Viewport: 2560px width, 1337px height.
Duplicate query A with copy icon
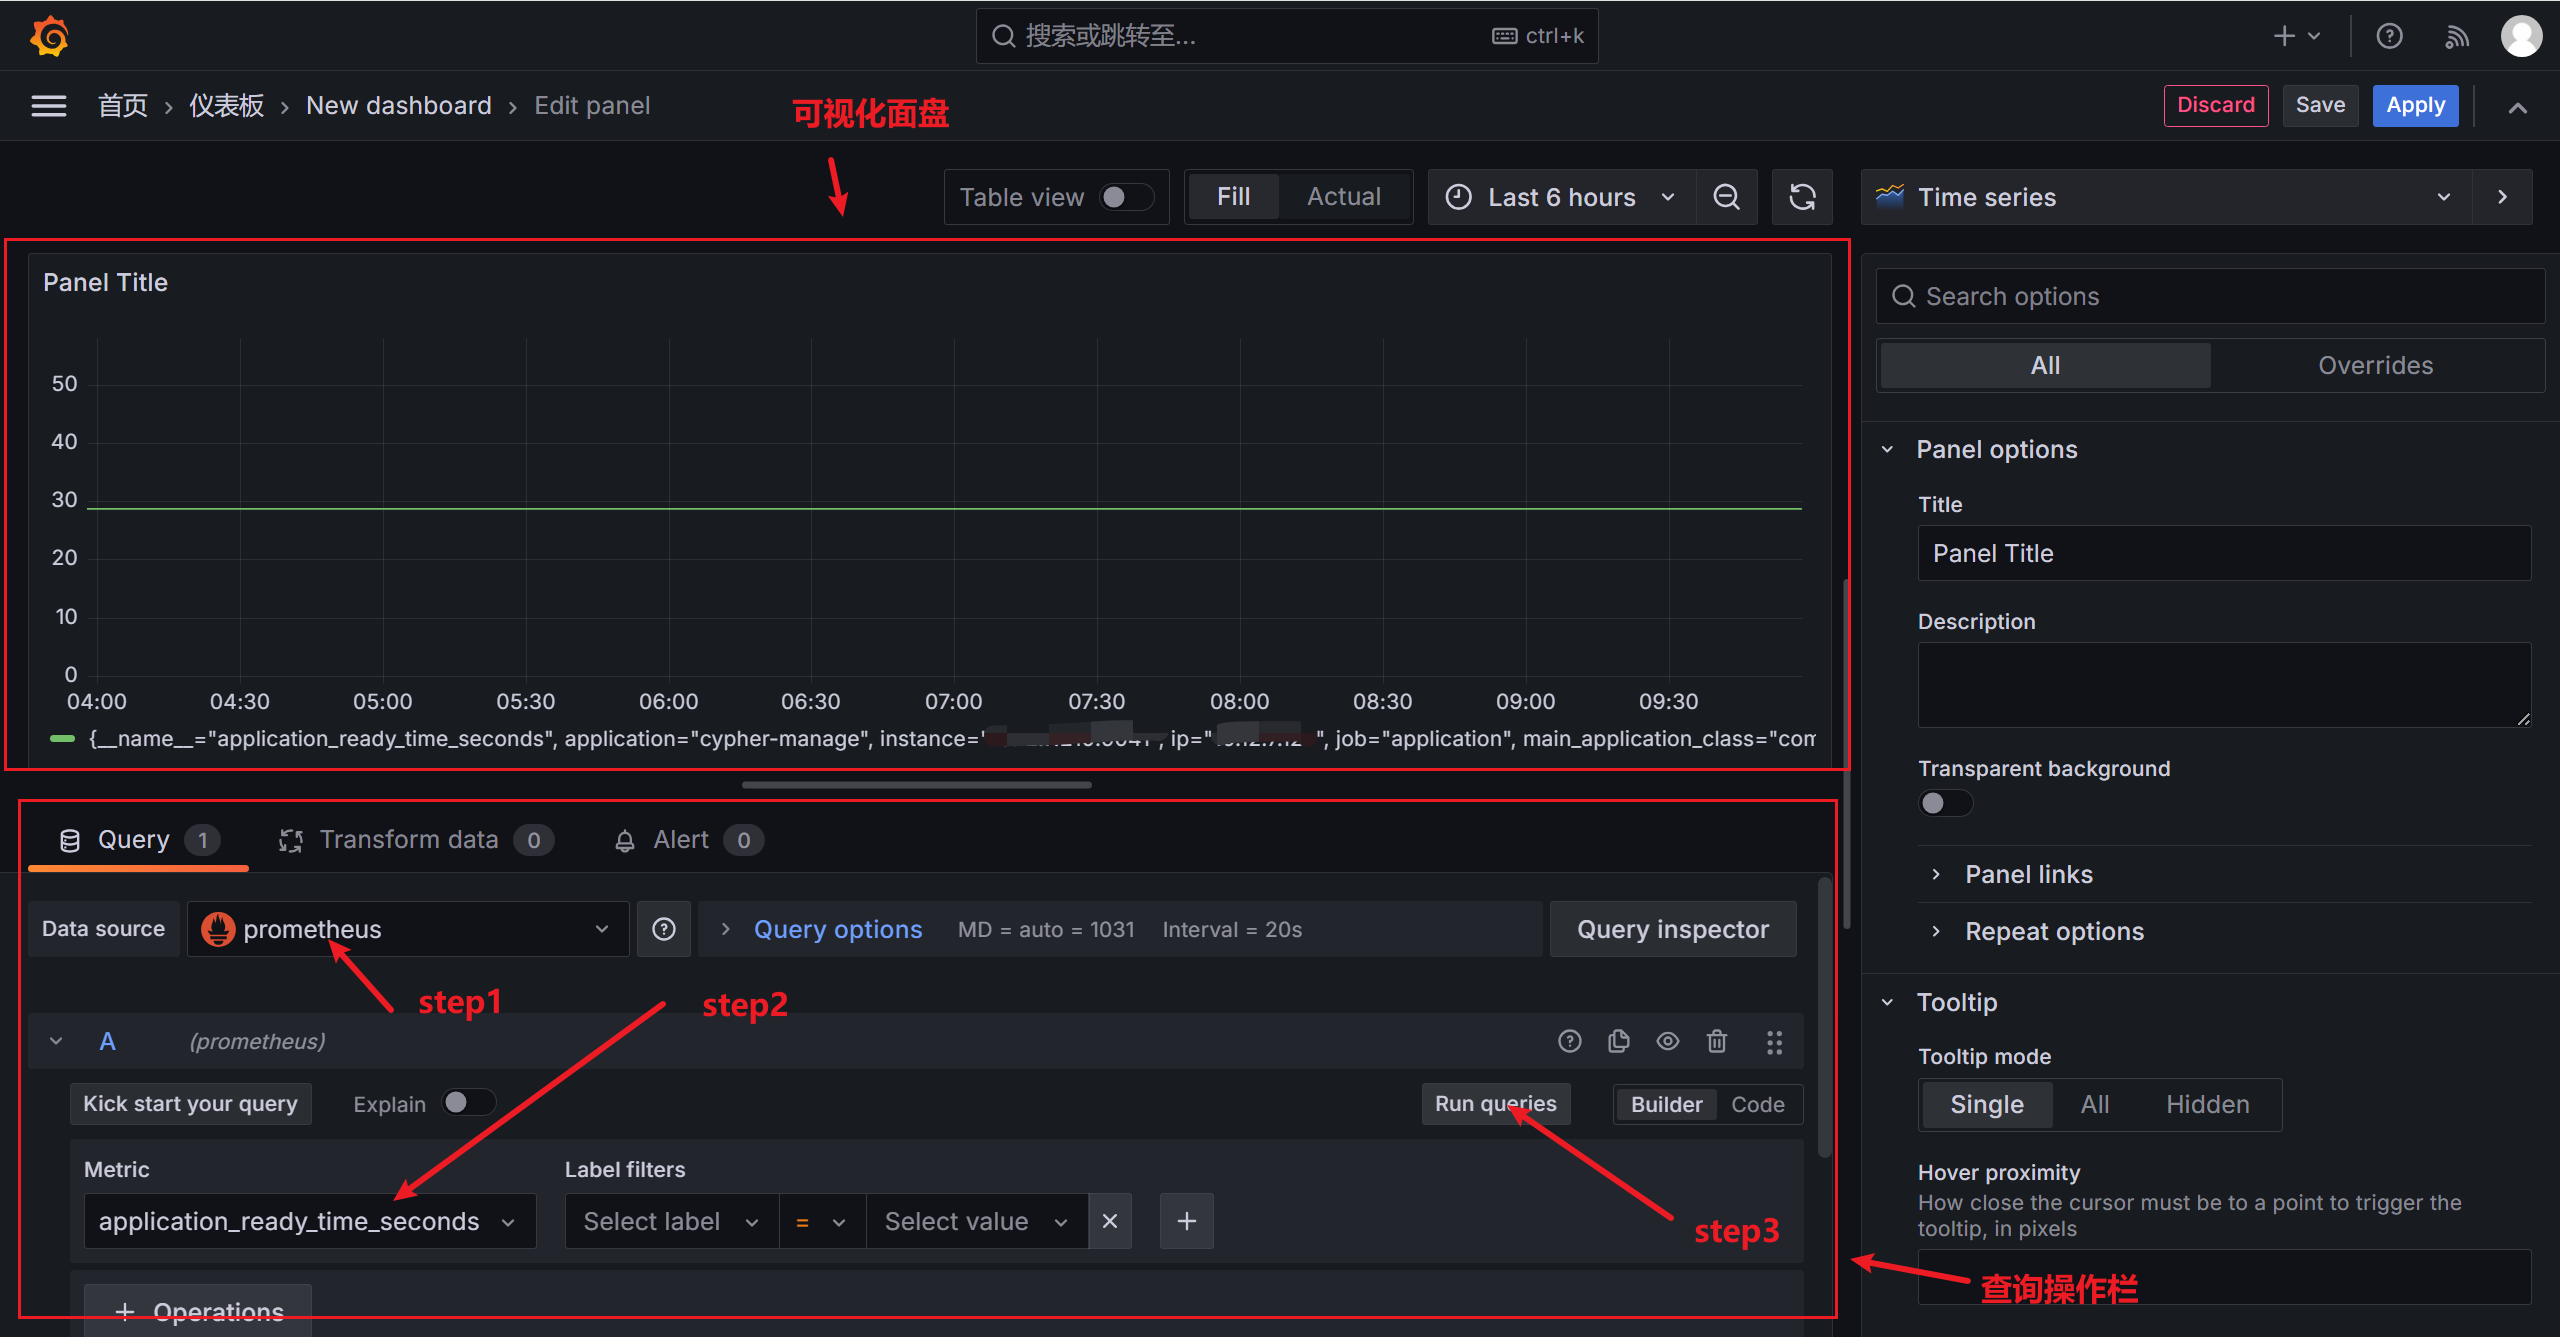point(1618,1042)
